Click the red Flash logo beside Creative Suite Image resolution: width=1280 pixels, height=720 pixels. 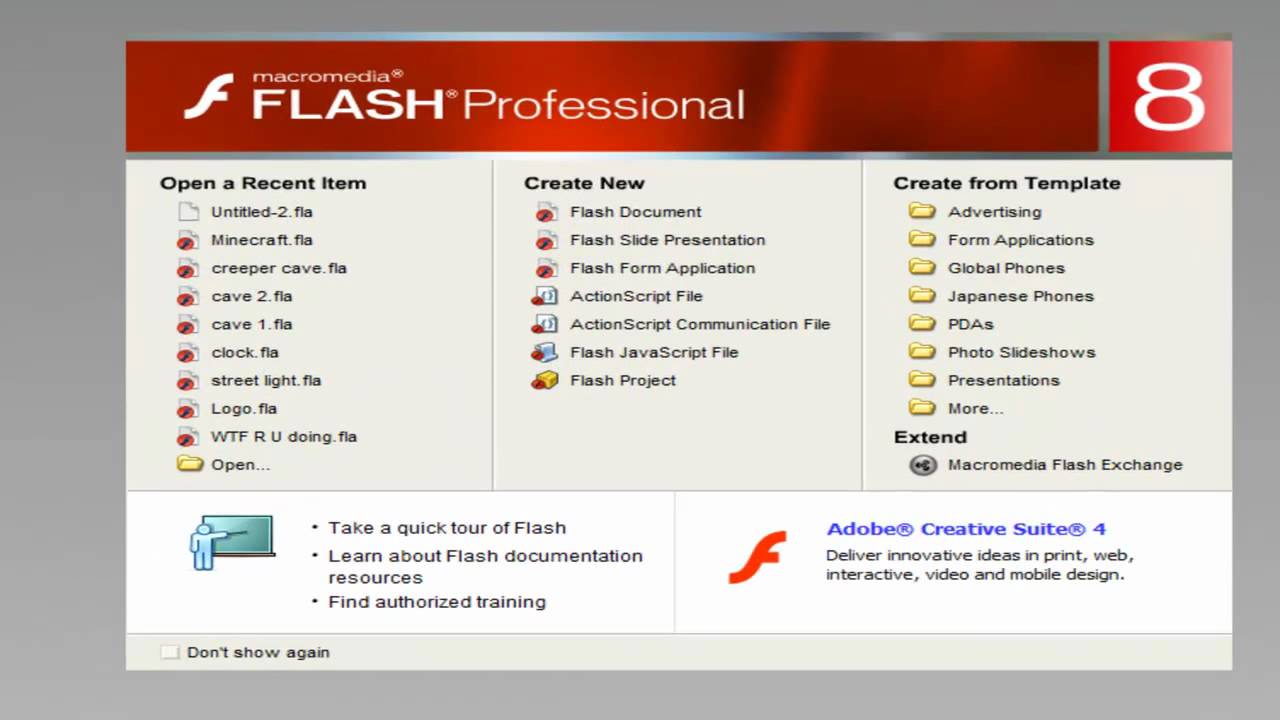(757, 557)
